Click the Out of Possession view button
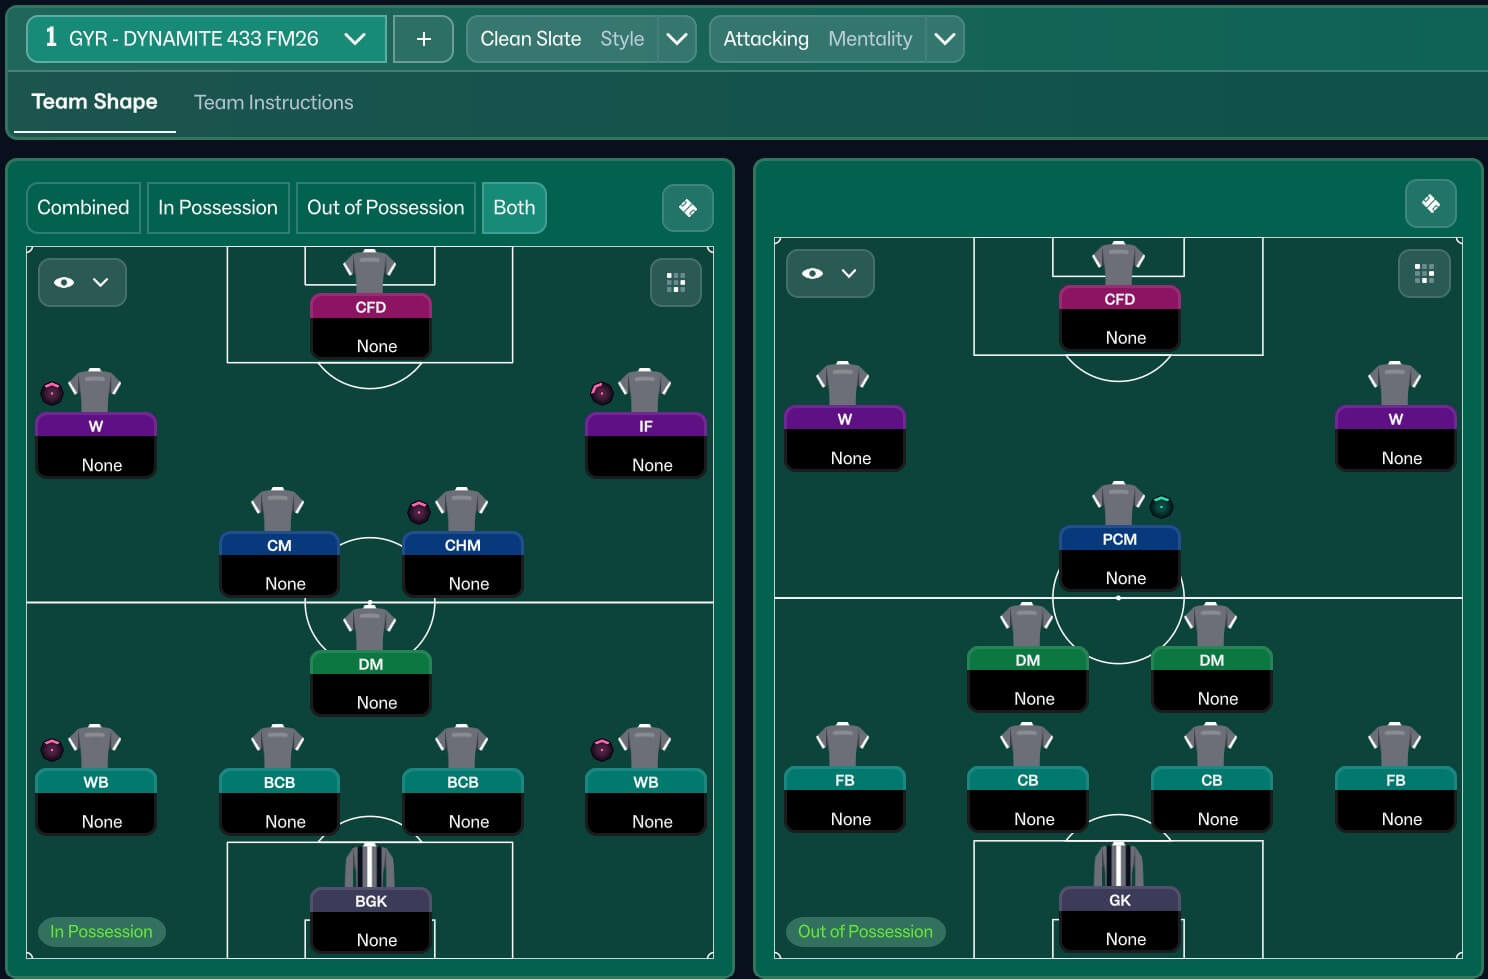 385,208
